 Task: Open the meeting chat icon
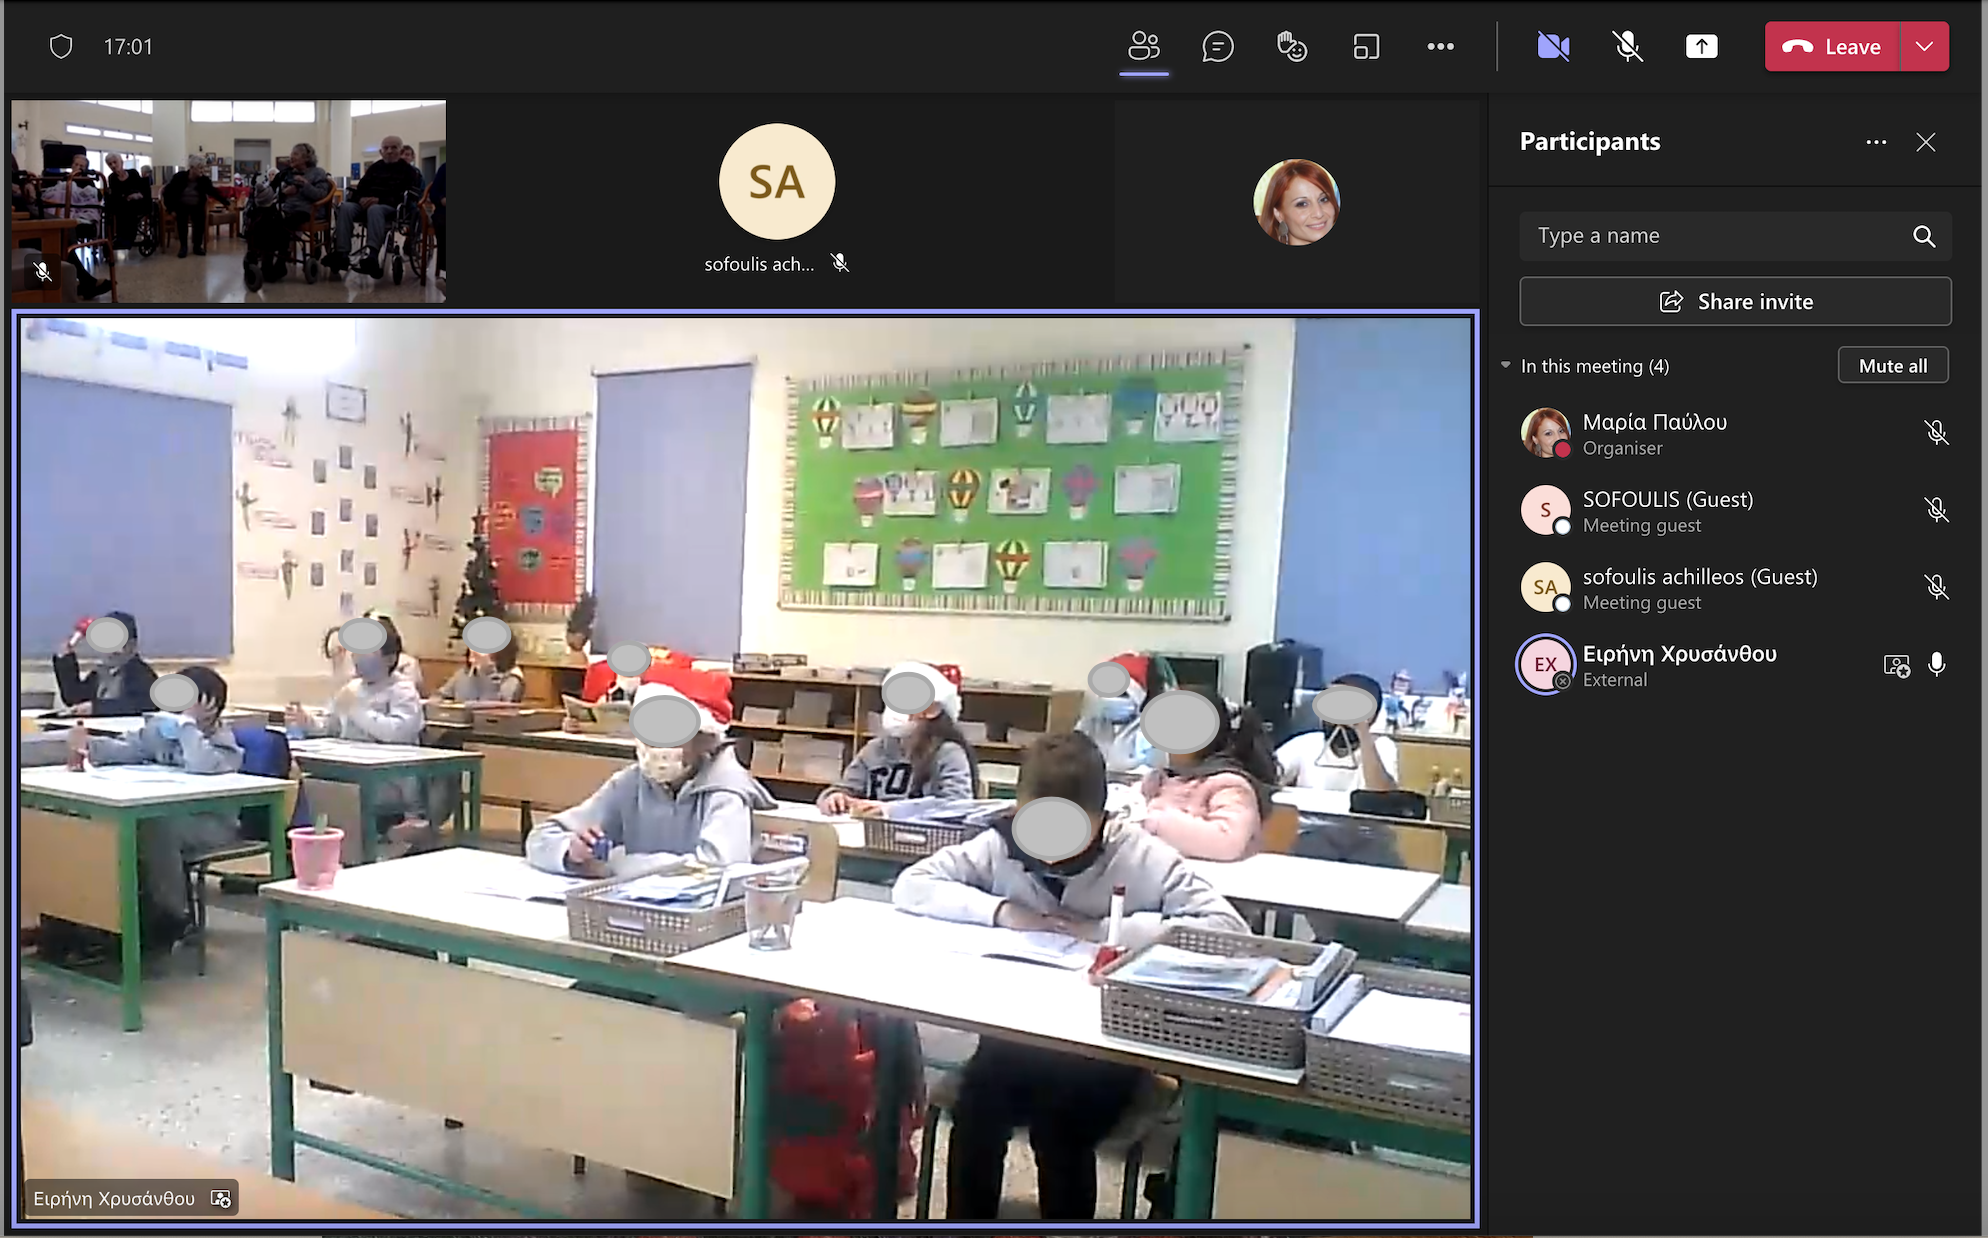tap(1217, 46)
